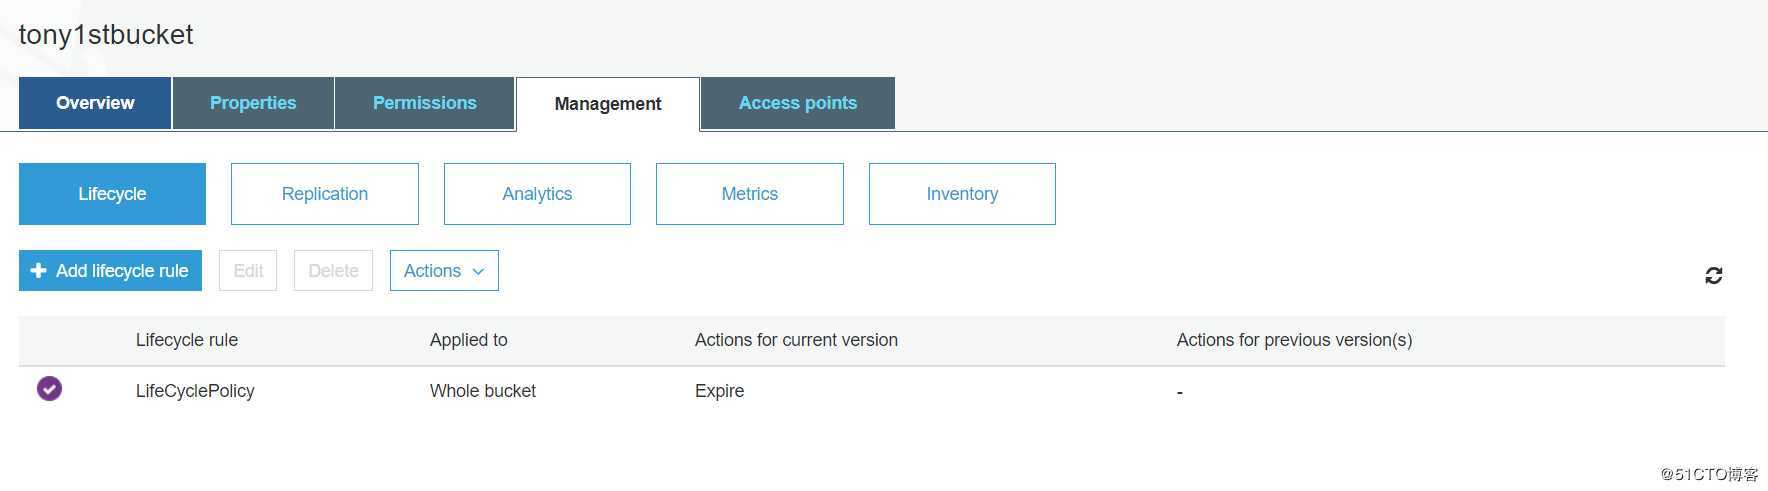This screenshot has width=1768, height=491.
Task: Click the Delete button
Action: [333, 271]
